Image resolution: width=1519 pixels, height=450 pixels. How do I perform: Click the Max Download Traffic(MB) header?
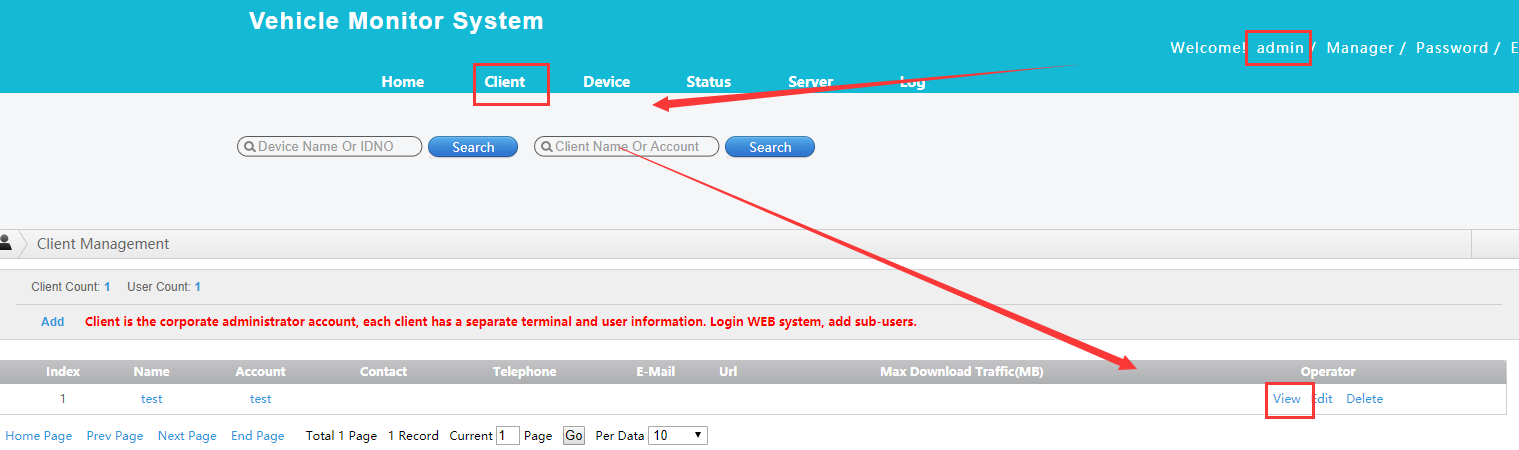click(x=962, y=372)
